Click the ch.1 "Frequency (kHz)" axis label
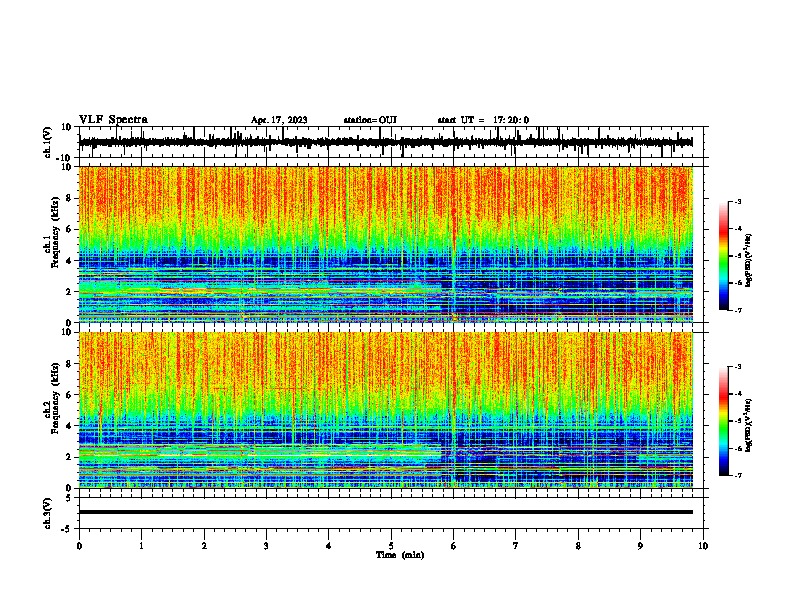This screenshot has width=792, height=612. point(55,232)
